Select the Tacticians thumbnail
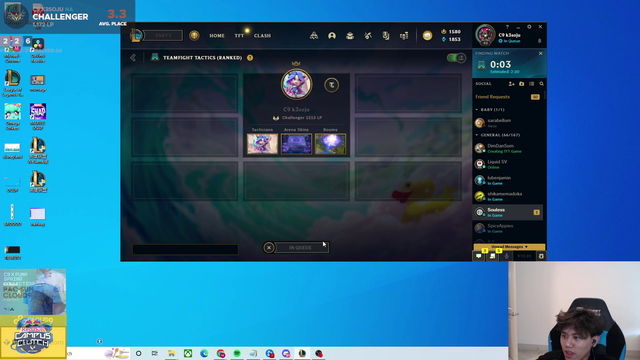640x360 pixels. tap(262, 144)
